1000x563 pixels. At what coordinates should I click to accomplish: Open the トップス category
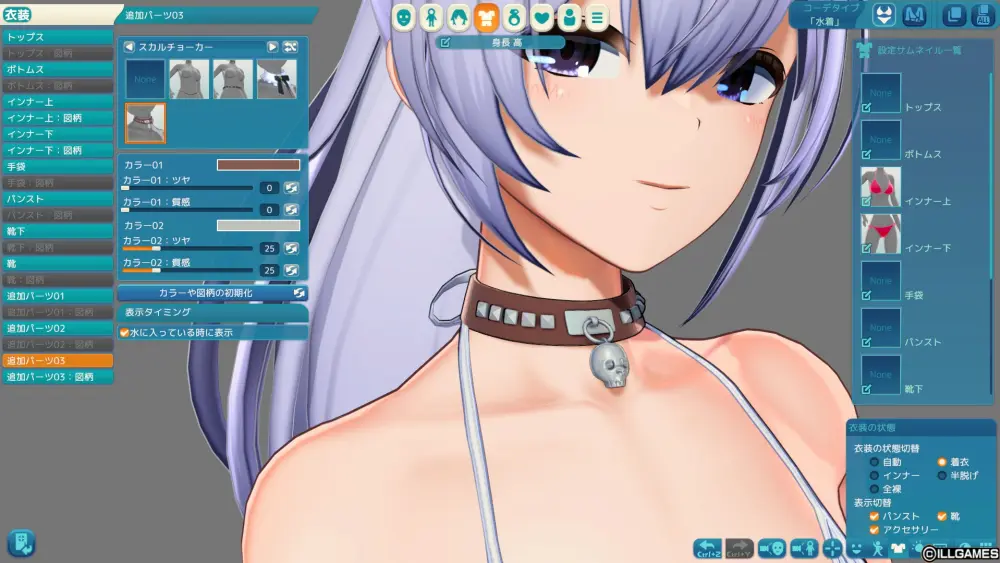(57, 38)
